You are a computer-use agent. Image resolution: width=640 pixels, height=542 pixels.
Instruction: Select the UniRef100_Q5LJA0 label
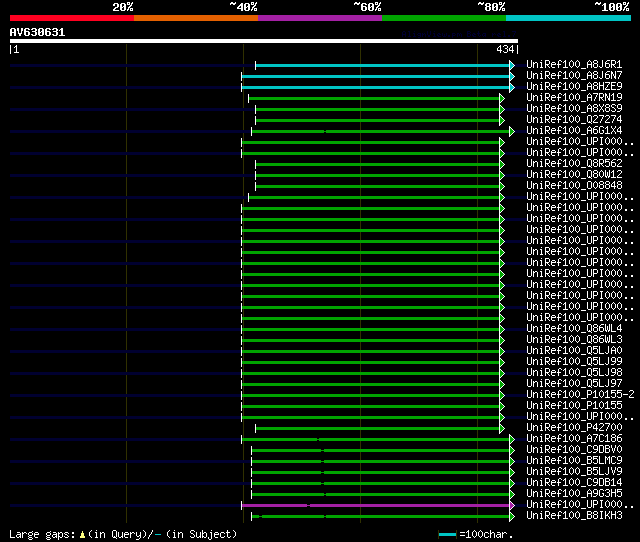tap(574, 351)
